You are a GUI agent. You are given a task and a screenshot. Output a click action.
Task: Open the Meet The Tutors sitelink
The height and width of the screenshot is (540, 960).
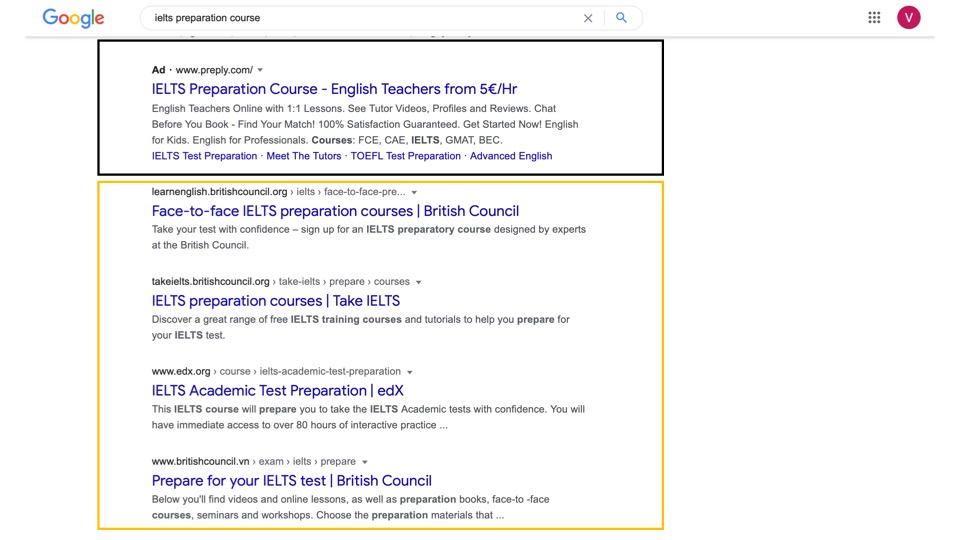point(303,156)
